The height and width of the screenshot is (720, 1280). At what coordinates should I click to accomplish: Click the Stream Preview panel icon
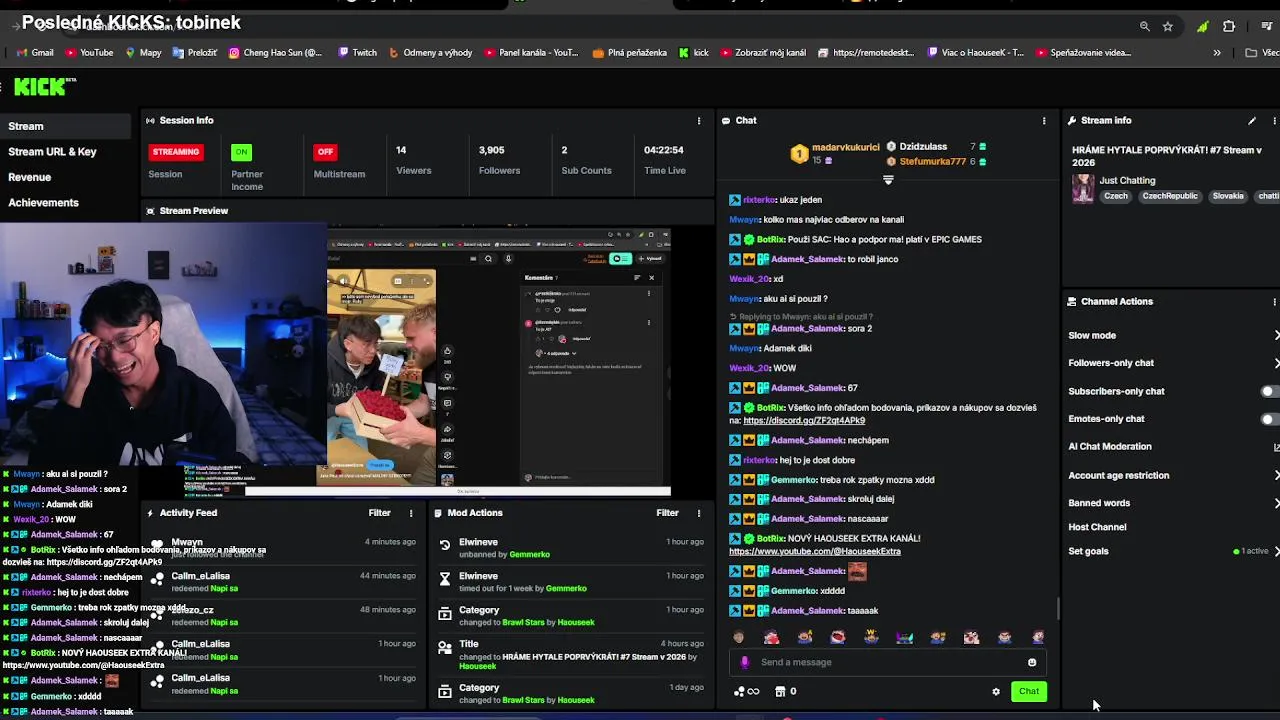coord(151,211)
